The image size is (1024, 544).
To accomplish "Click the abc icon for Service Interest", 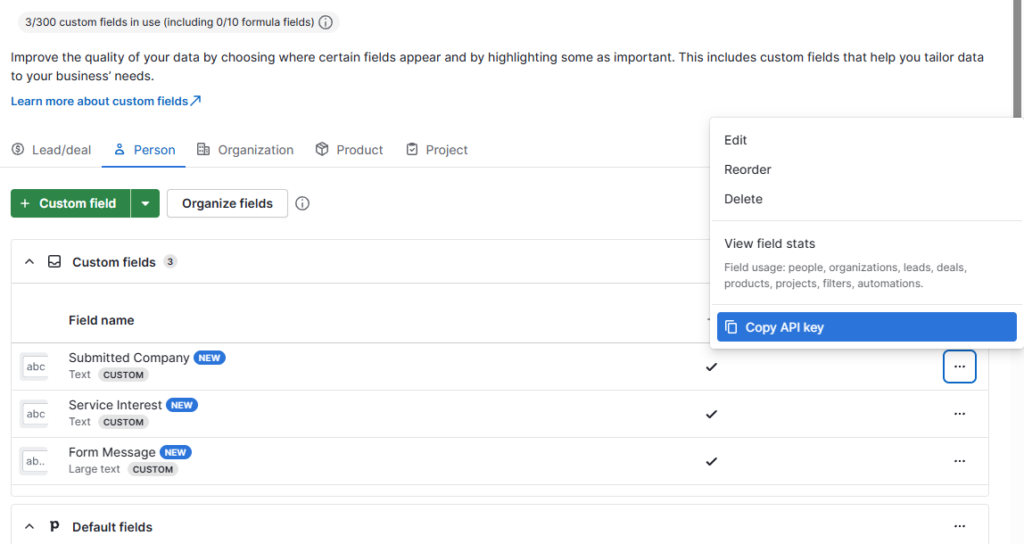I will click(35, 414).
